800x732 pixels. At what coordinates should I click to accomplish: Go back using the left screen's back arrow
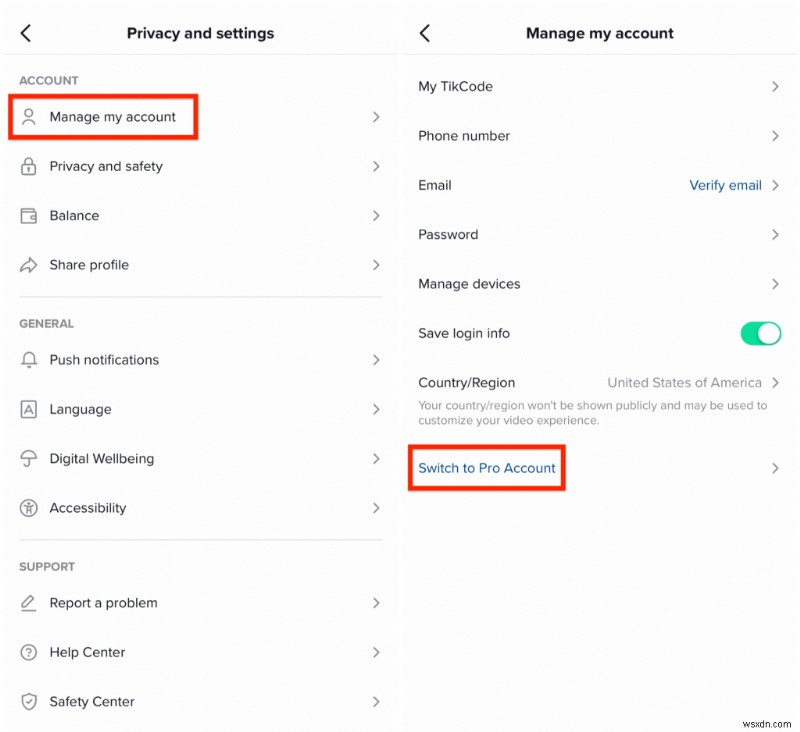25,32
